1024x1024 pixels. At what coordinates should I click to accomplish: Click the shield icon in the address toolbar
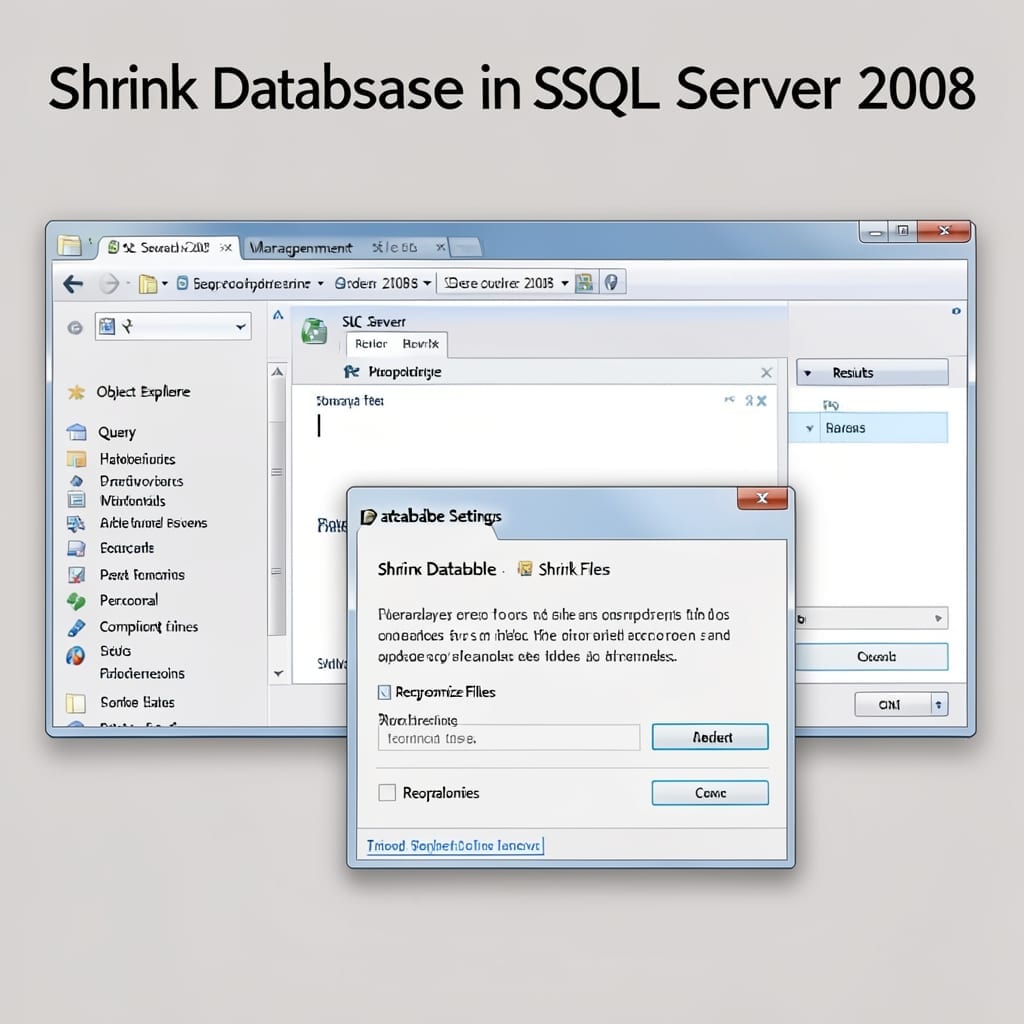tap(611, 282)
